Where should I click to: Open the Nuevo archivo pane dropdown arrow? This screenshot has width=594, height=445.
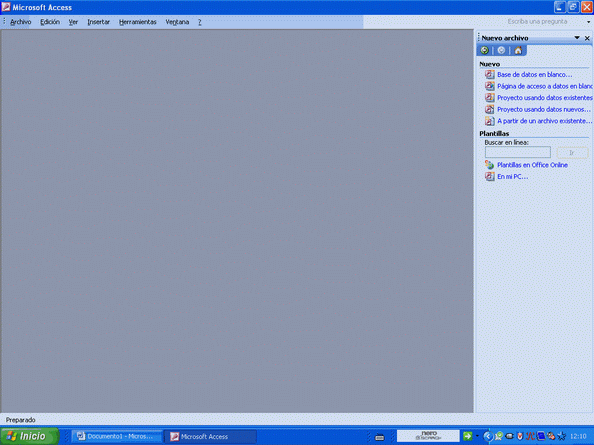577,38
